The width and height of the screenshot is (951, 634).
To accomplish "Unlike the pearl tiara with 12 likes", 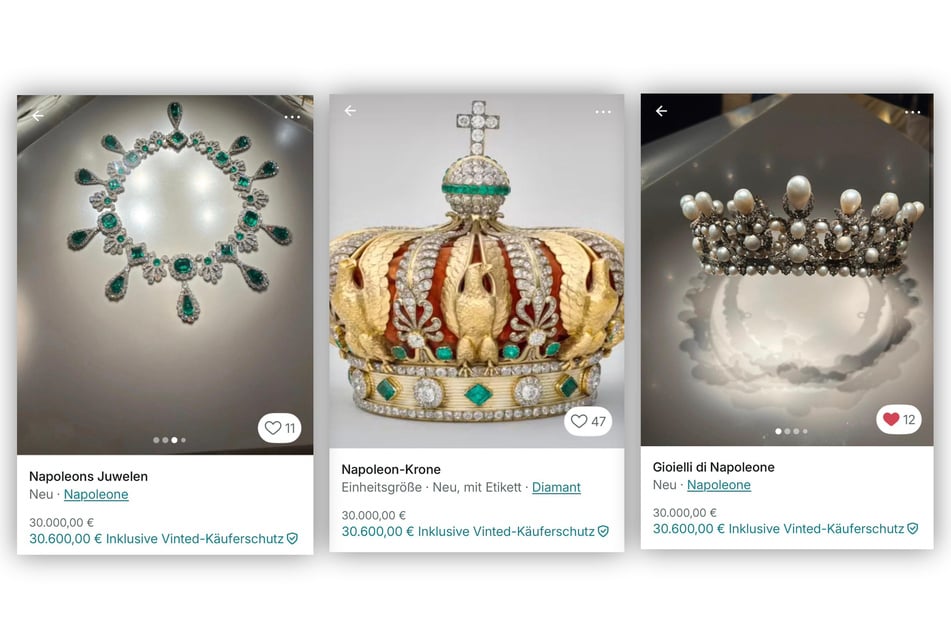I will 899,419.
